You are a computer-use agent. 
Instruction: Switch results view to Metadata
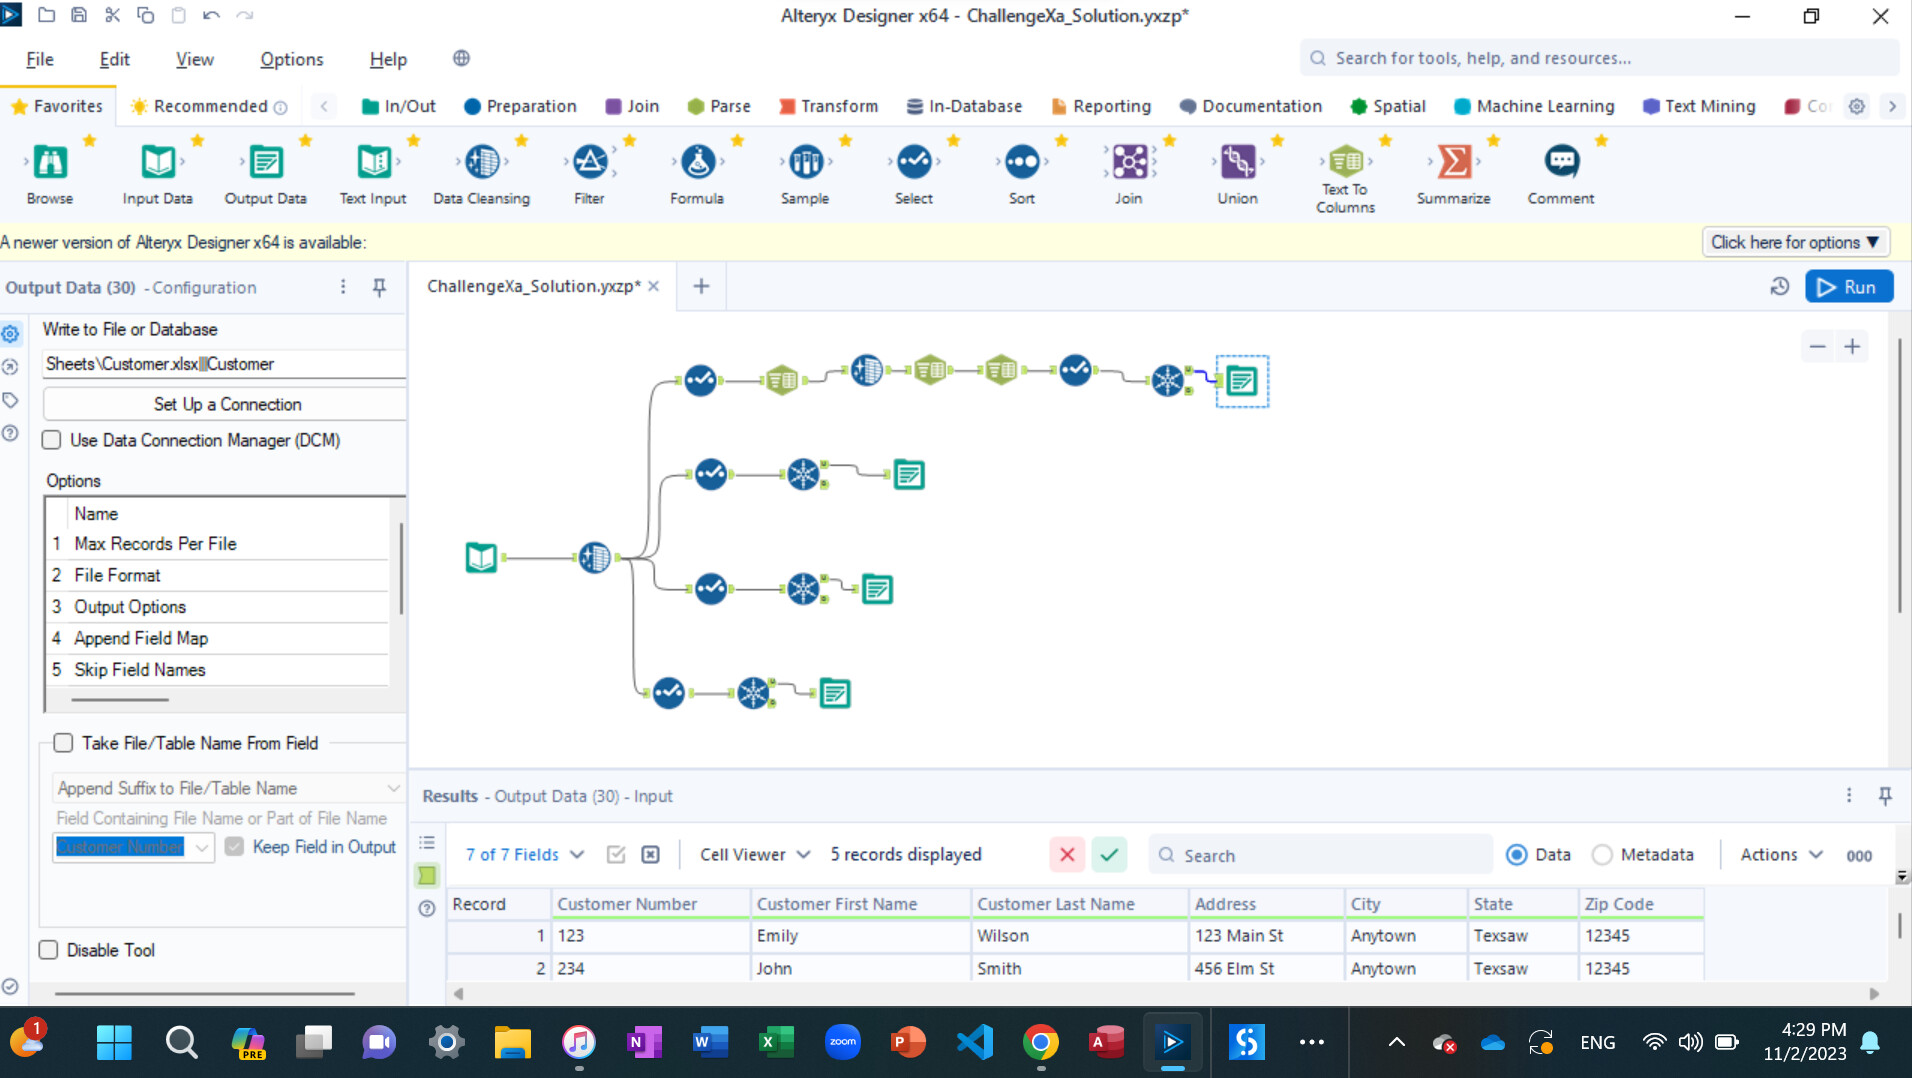tap(1602, 855)
